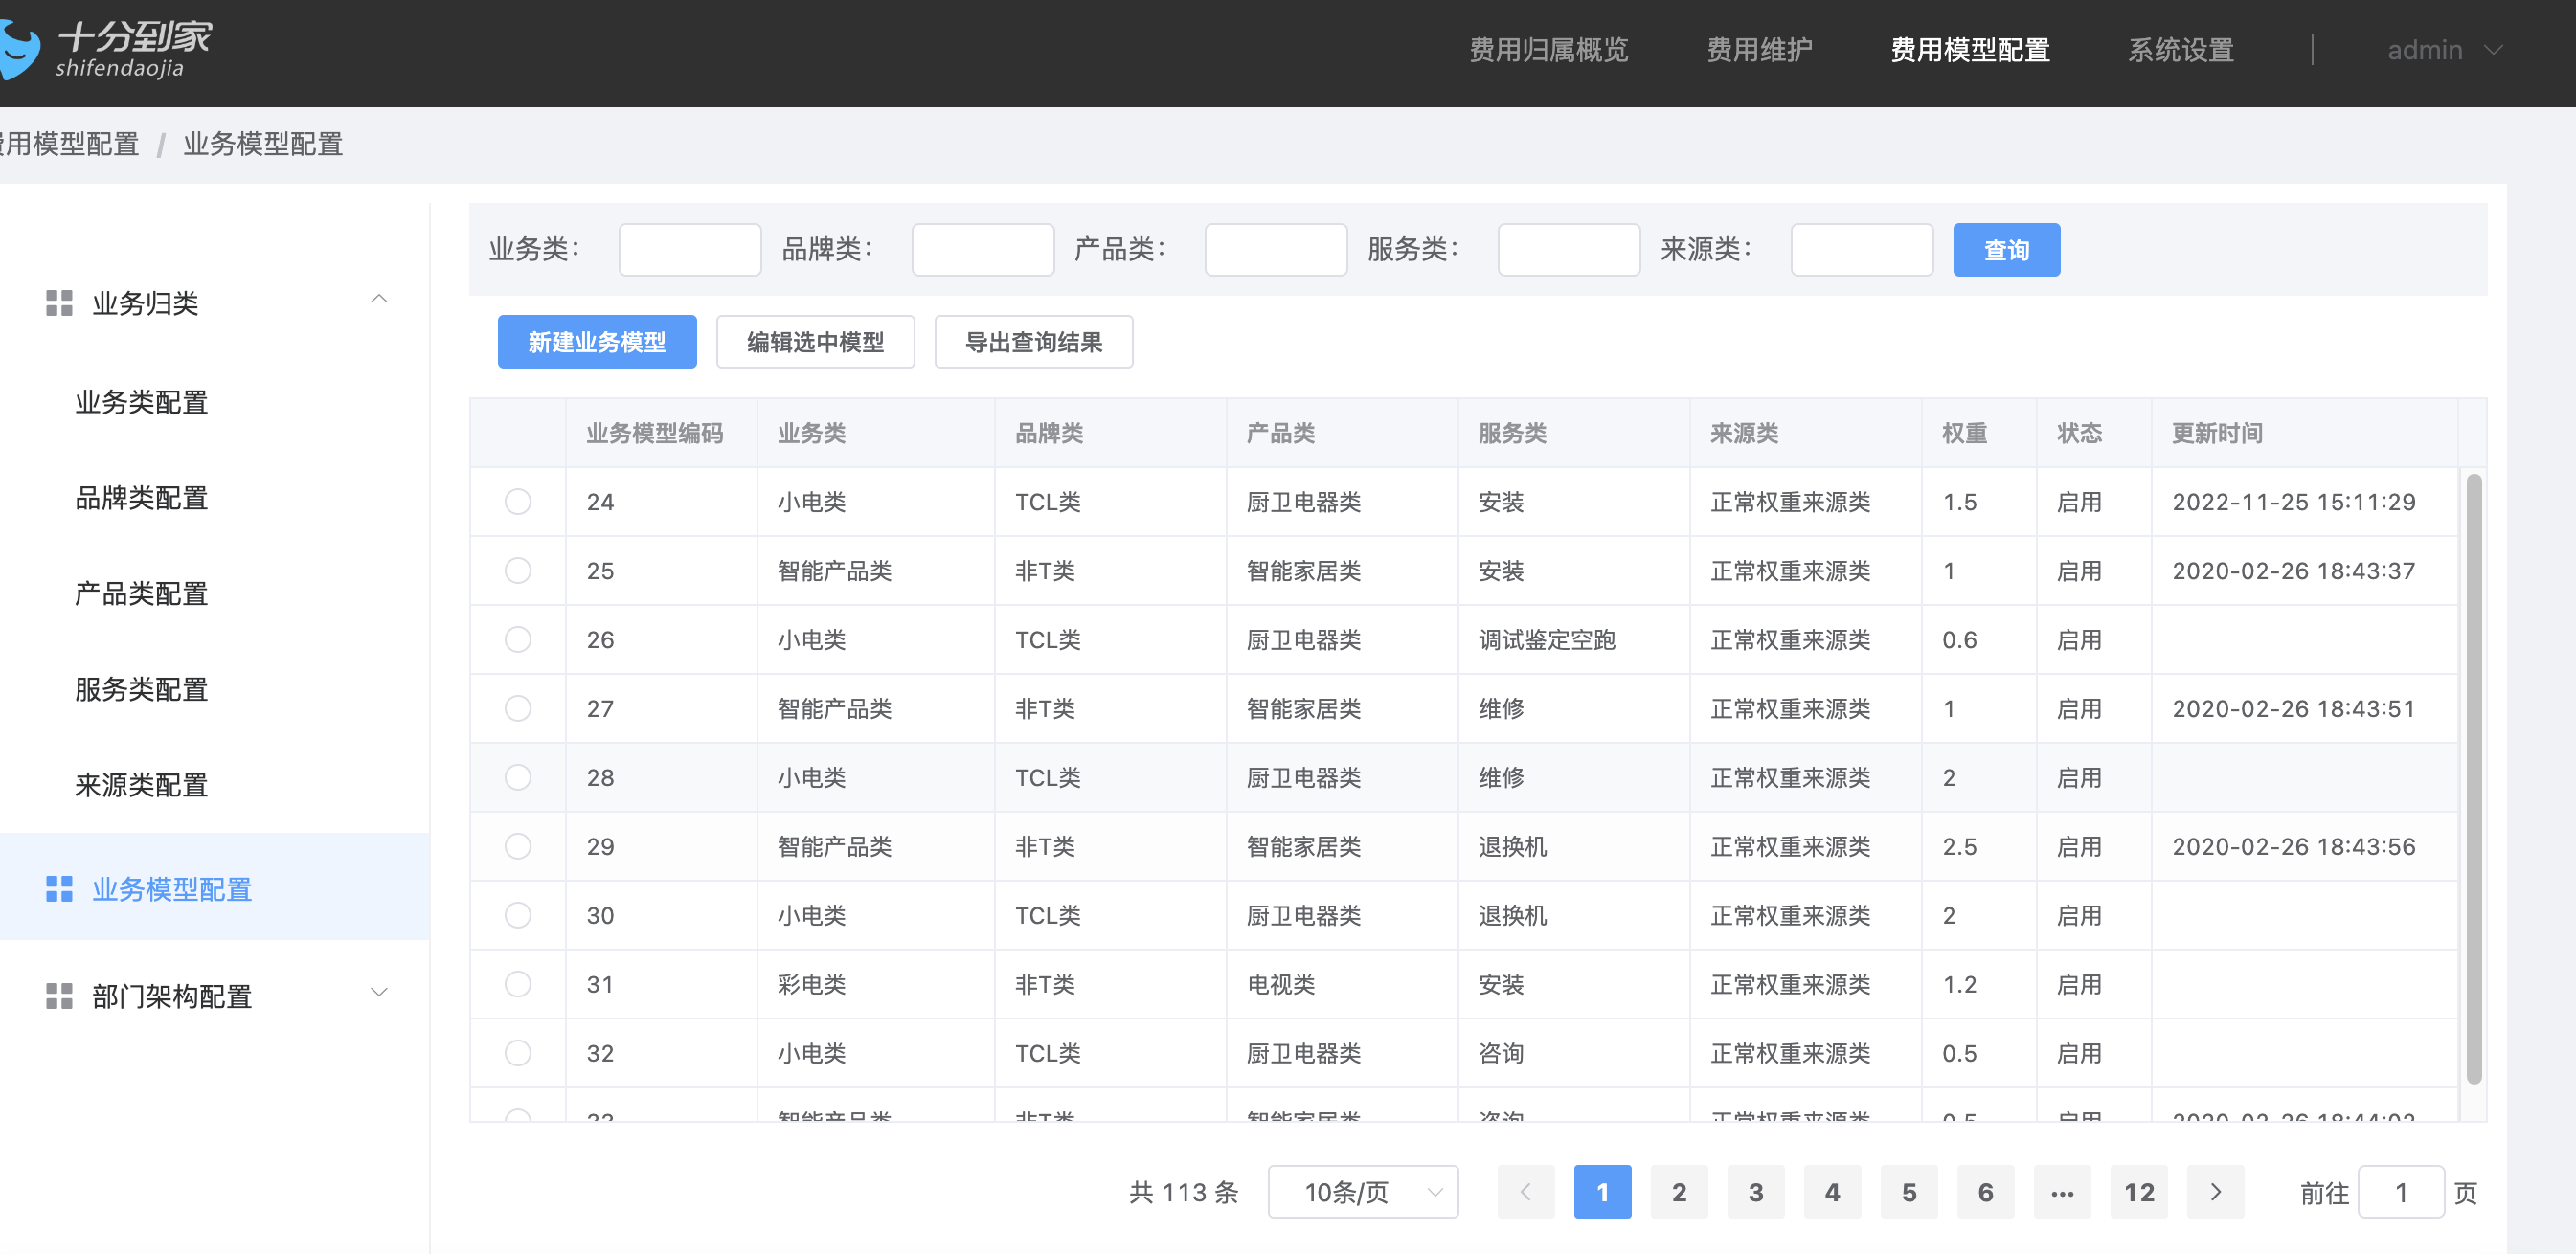Click the shifendaojia logo icon
This screenshot has height=1254, width=2576.
click(x=19, y=50)
